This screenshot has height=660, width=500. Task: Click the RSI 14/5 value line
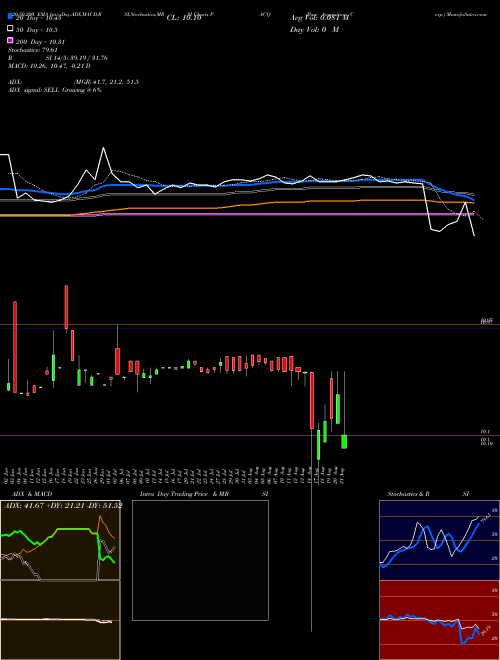pos(58,58)
